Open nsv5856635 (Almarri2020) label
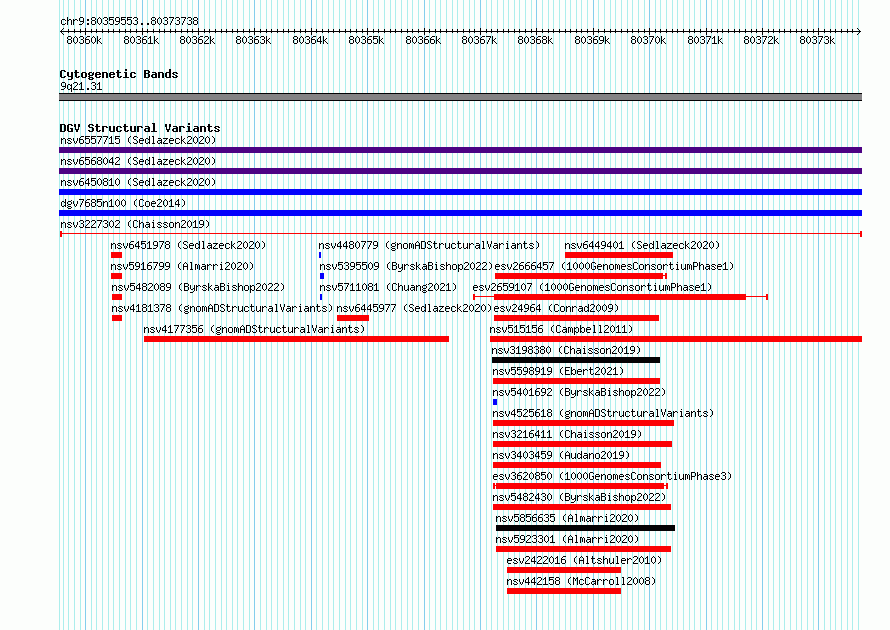This screenshot has width=890, height=630. tap(567, 518)
